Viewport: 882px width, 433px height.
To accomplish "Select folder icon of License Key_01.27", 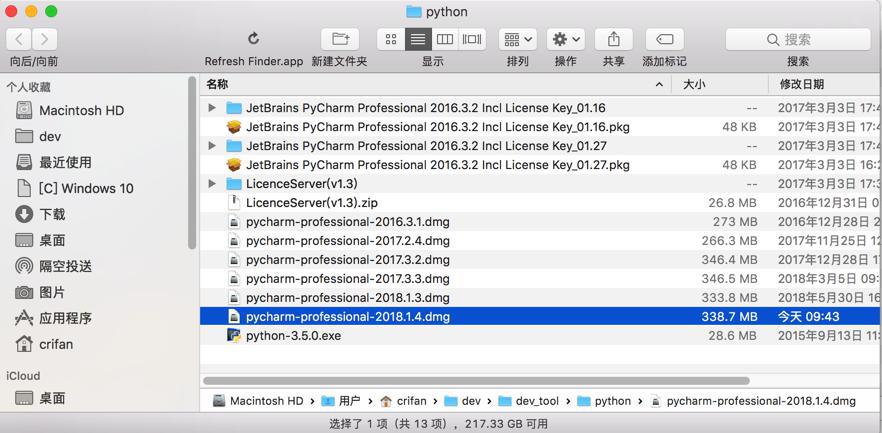I will point(234,146).
